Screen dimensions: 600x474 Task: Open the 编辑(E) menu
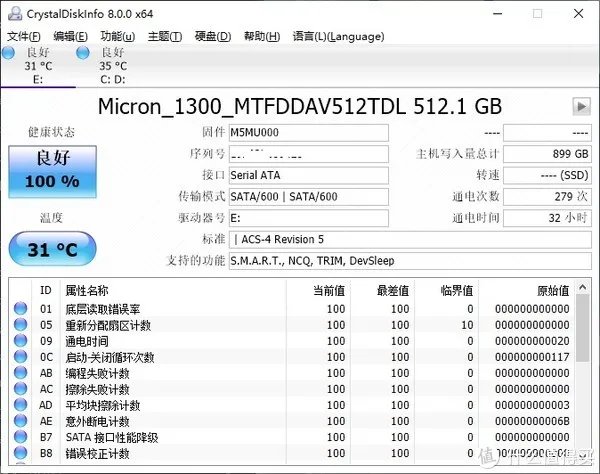pyautogui.click(x=70, y=37)
